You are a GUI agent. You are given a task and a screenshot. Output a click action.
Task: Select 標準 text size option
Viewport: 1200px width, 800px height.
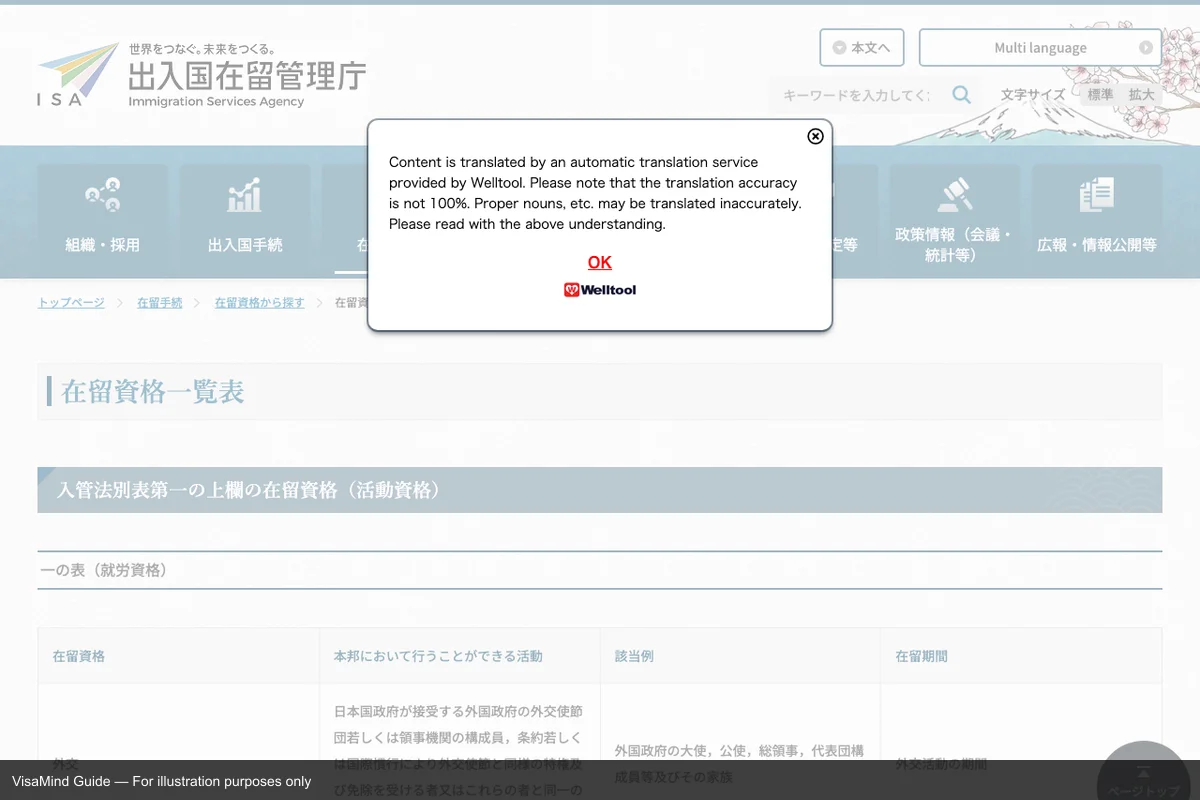coord(1100,94)
